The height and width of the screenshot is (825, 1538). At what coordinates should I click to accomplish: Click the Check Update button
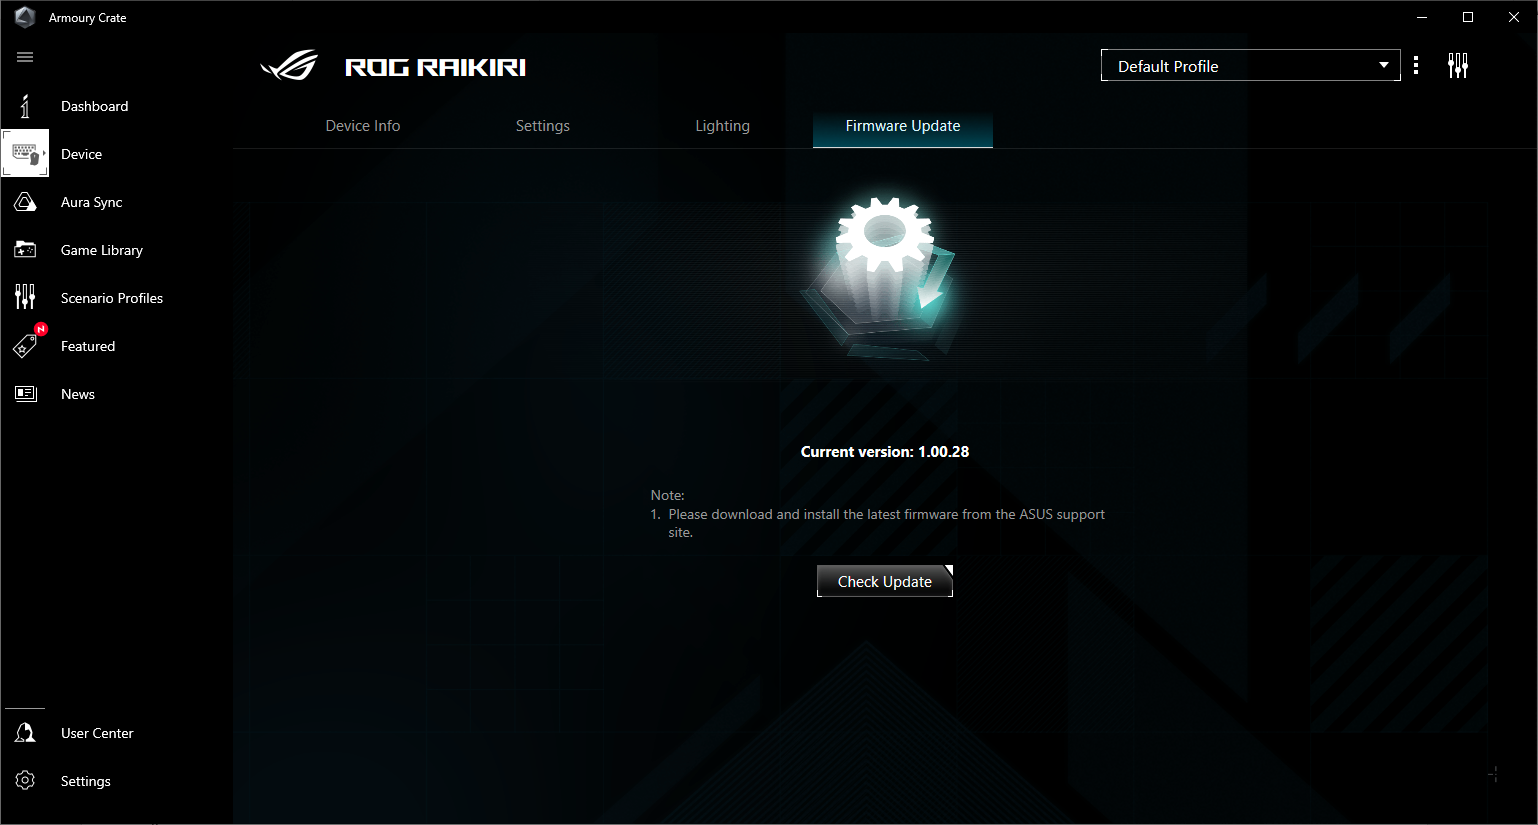point(885,581)
